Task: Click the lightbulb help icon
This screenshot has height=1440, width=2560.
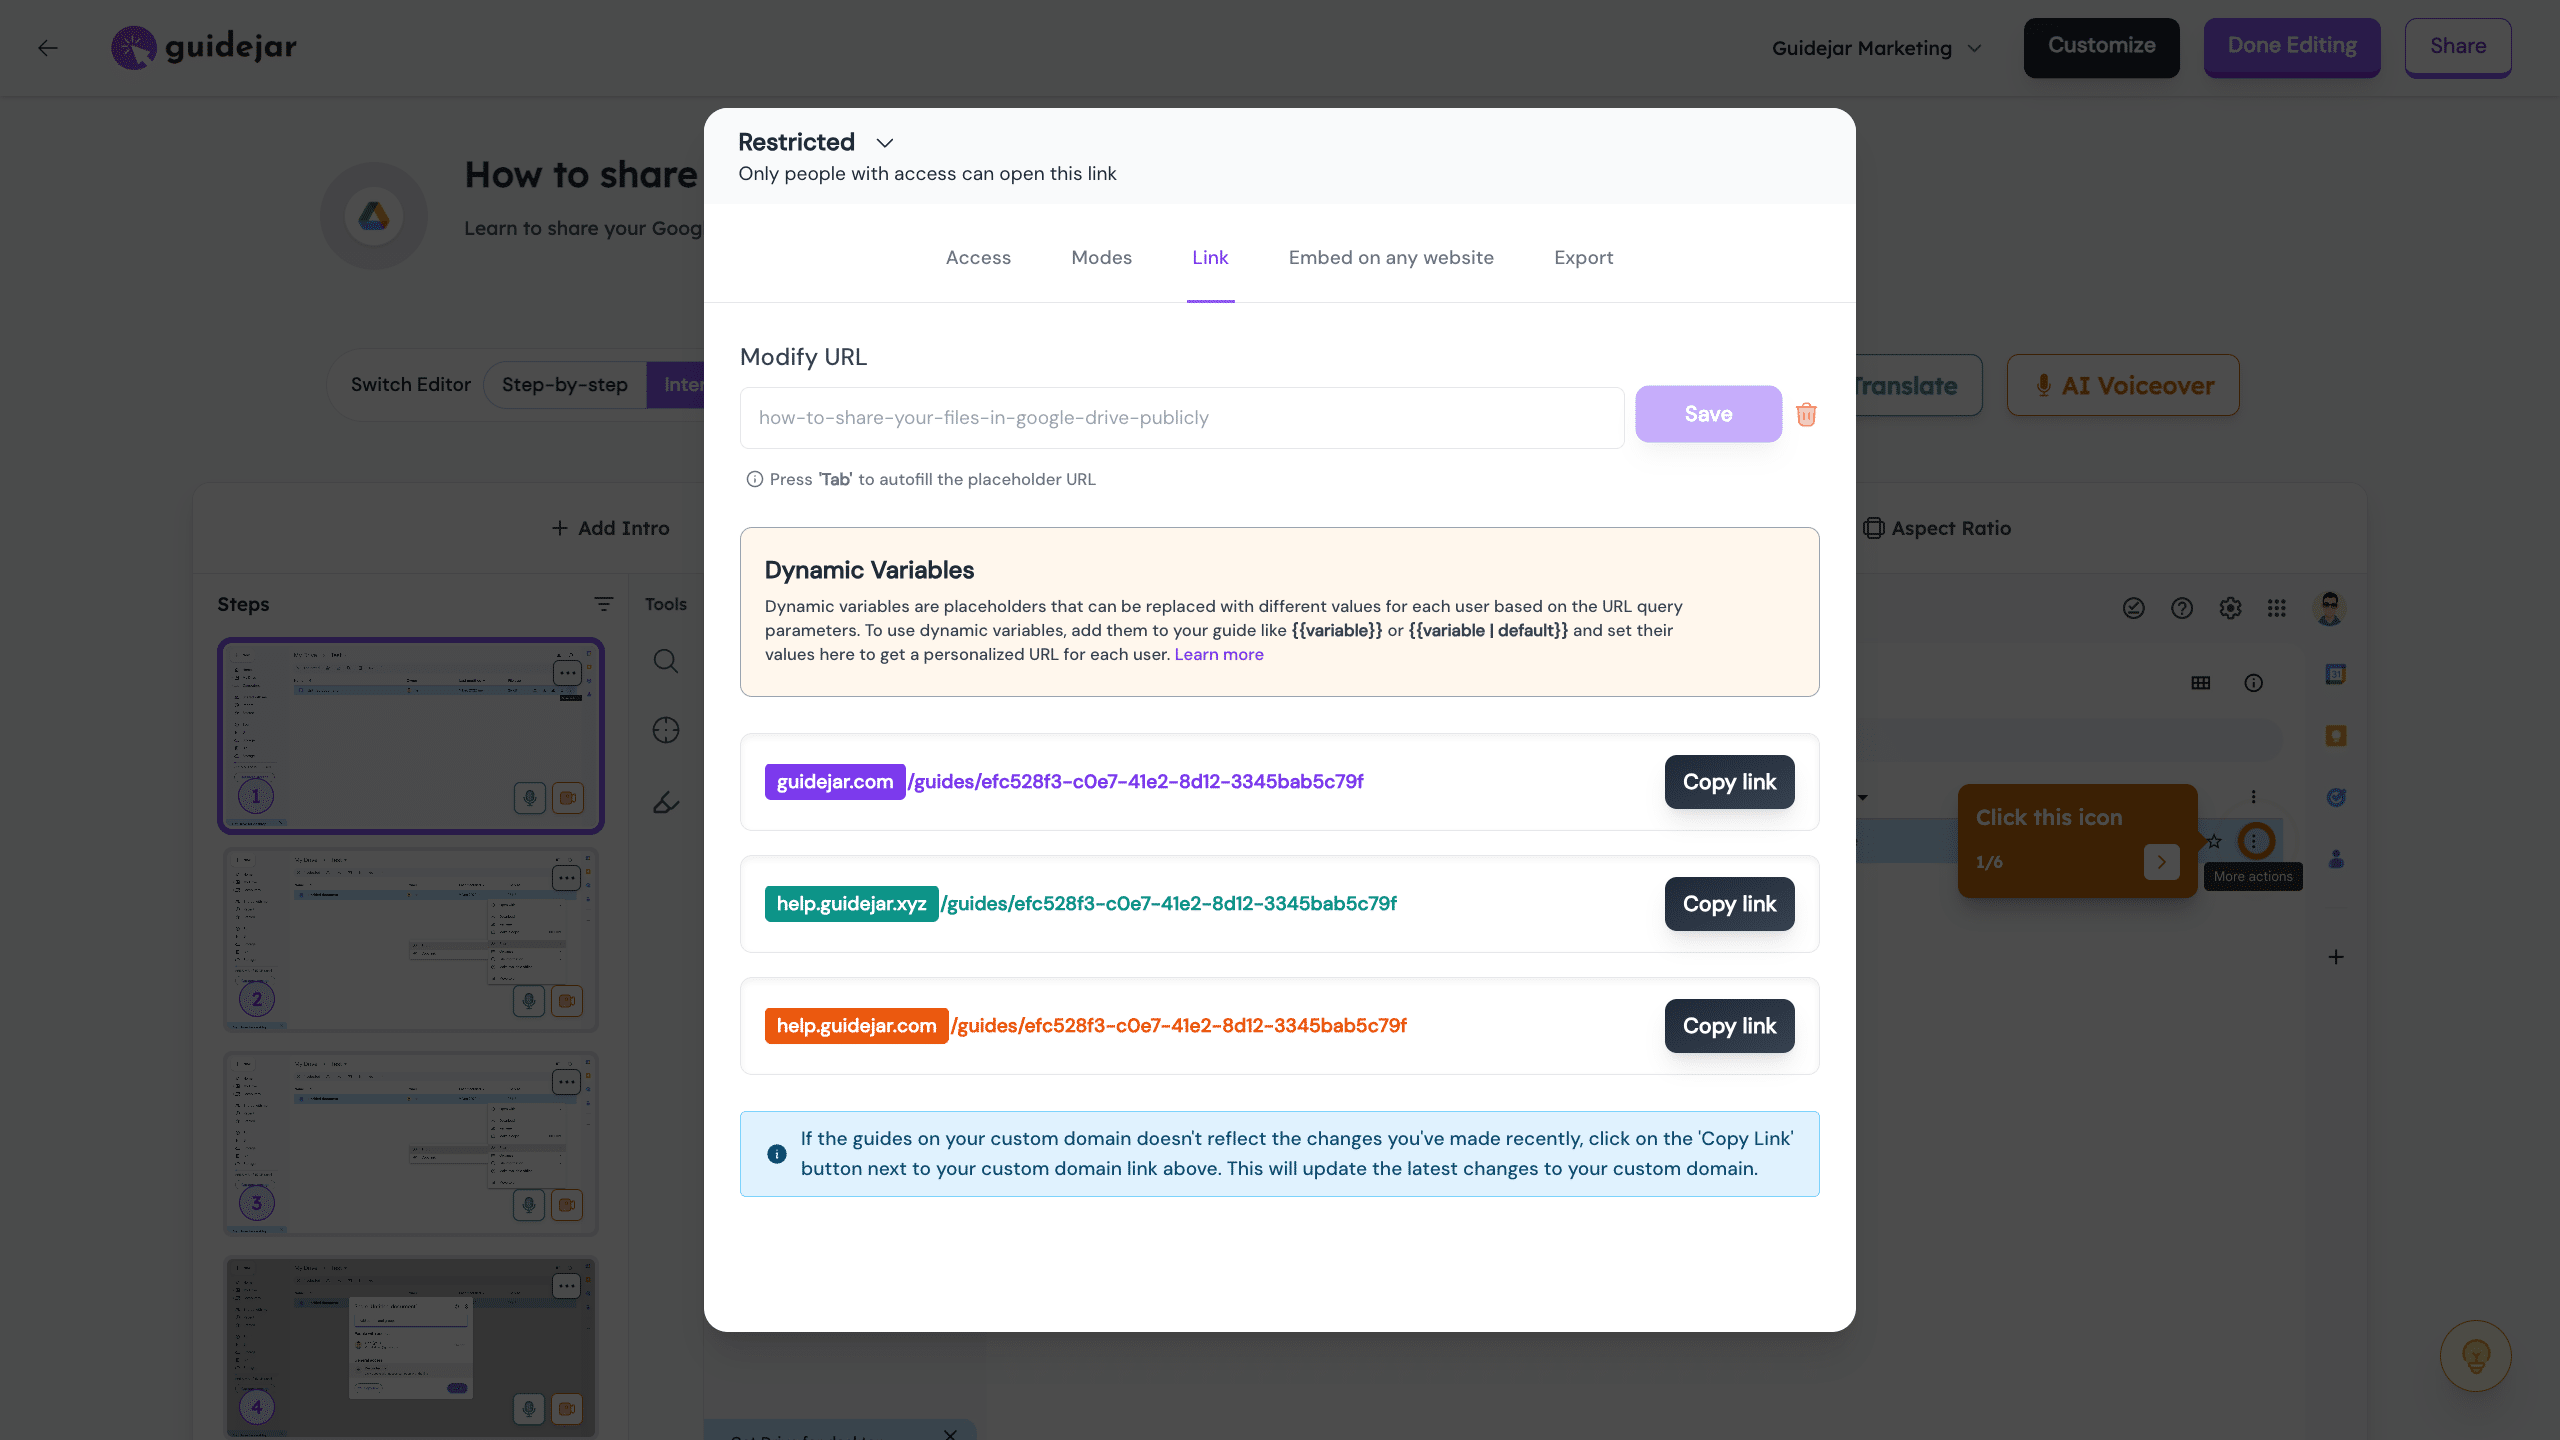Action: point(2475,1356)
